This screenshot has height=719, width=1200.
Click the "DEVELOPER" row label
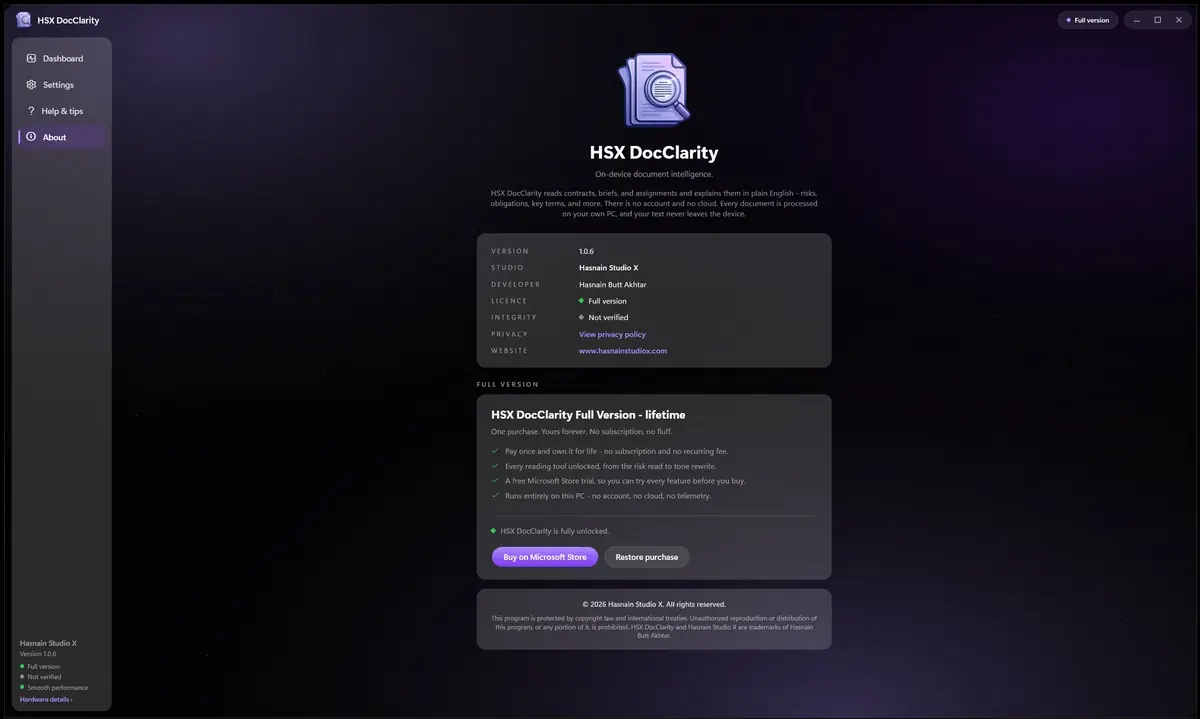pyautogui.click(x=516, y=284)
